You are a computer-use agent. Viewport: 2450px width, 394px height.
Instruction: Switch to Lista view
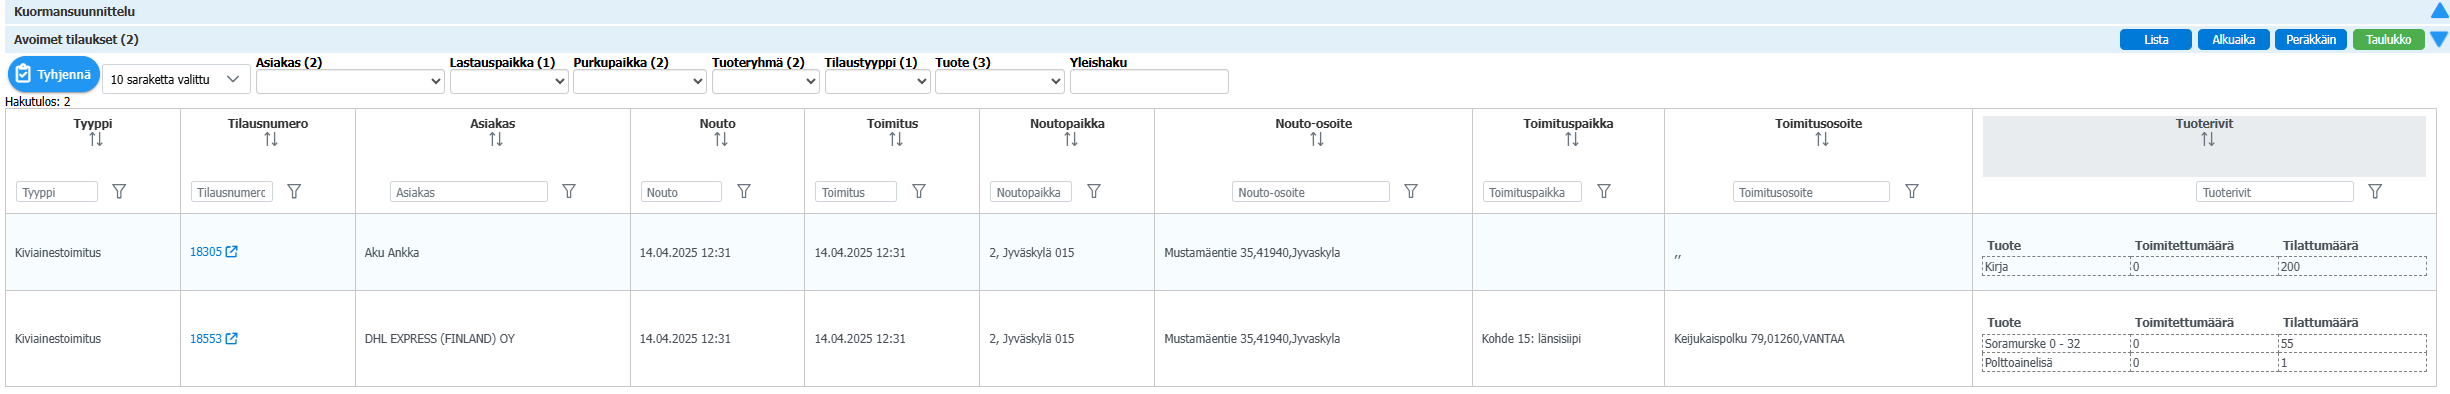tap(2156, 39)
